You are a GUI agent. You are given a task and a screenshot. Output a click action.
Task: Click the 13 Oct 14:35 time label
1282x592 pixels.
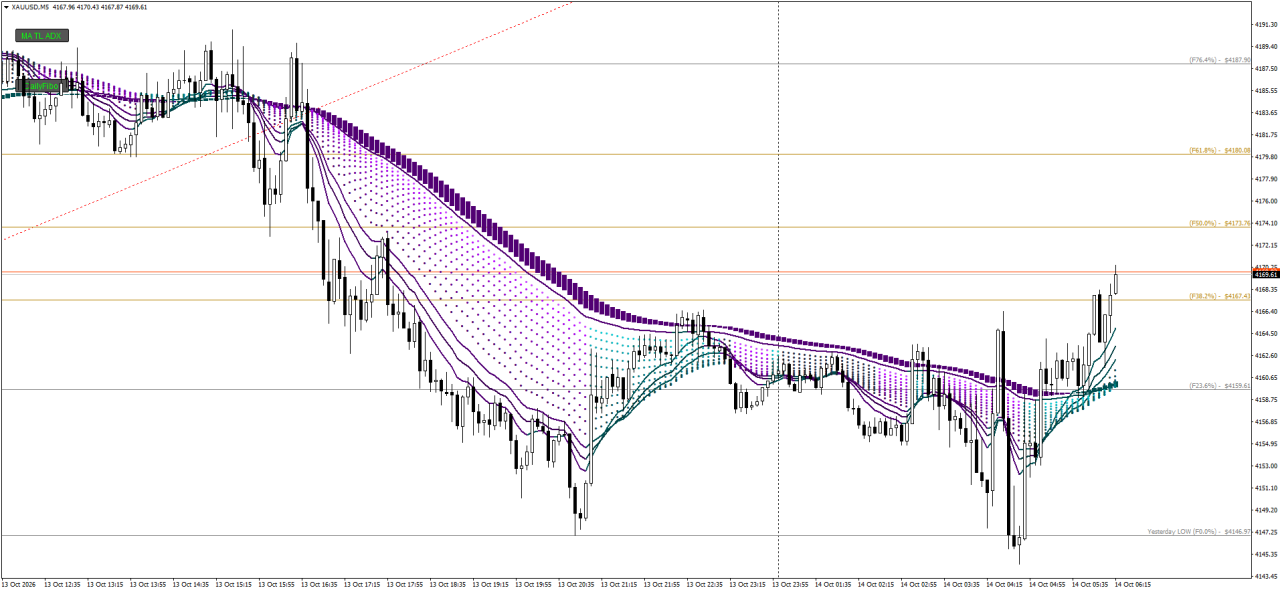click(x=191, y=584)
